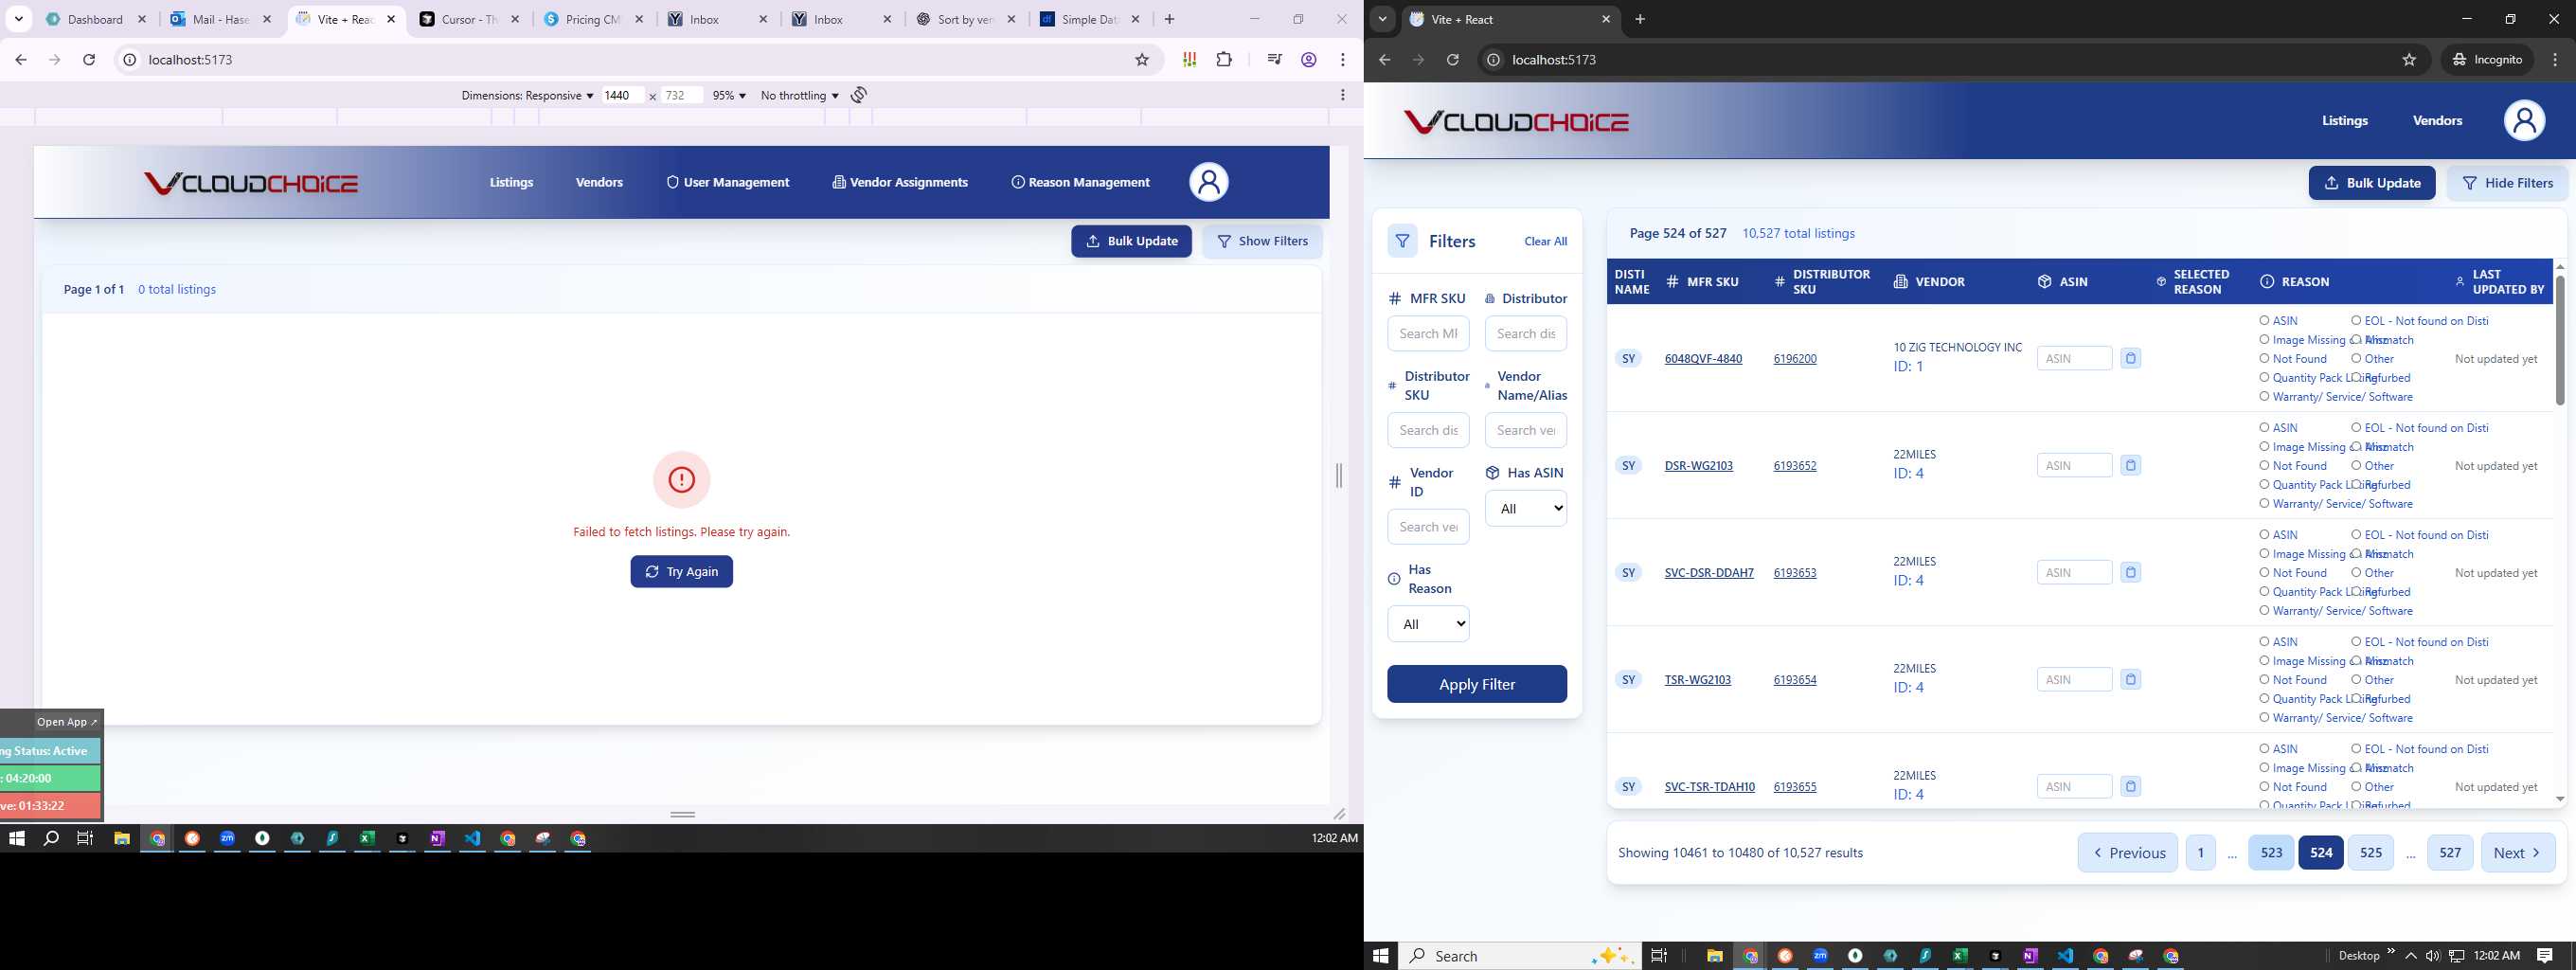The width and height of the screenshot is (2576, 970).
Task: Click the ASIN input for 6048QVF-4840
Action: 2074,358
